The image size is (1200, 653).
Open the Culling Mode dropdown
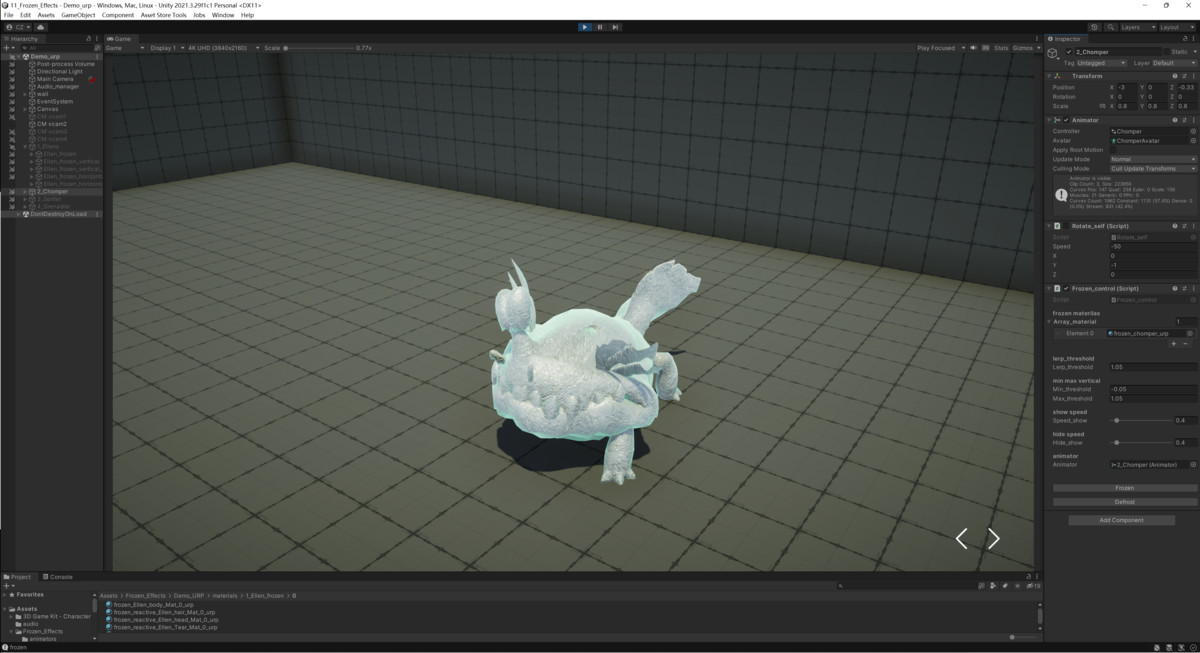tap(1152, 169)
